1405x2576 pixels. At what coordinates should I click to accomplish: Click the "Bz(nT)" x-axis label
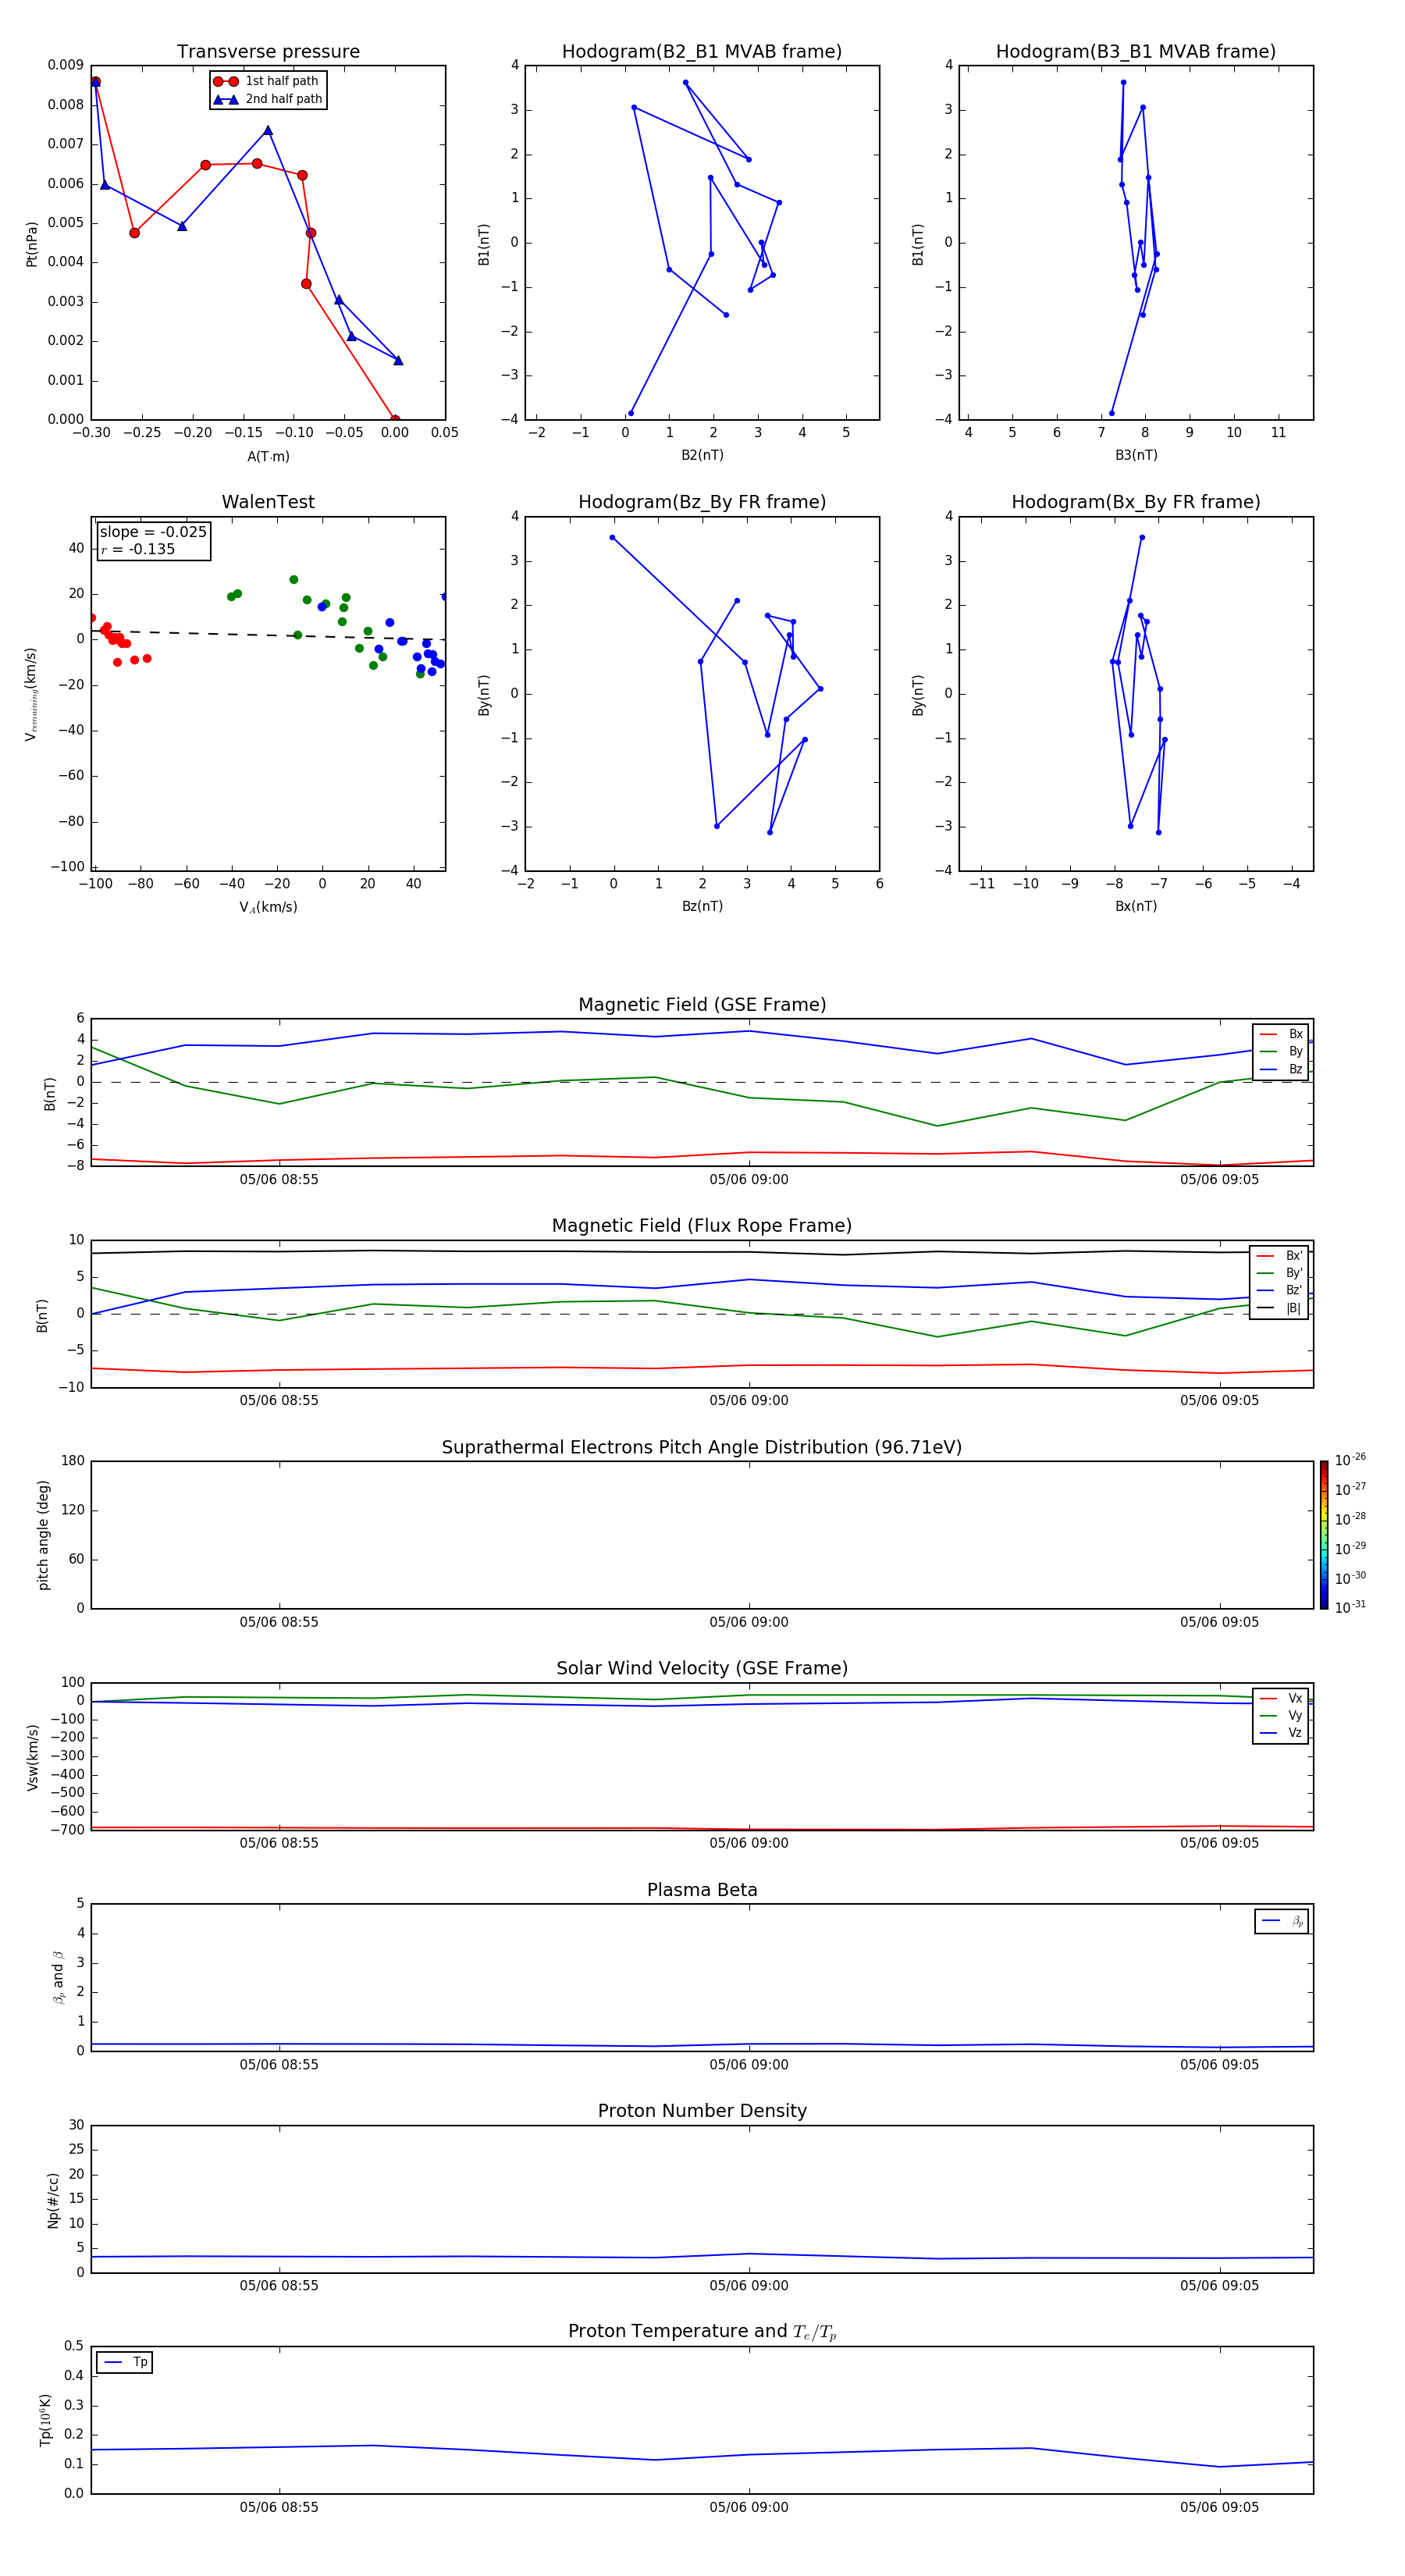pos(702,906)
